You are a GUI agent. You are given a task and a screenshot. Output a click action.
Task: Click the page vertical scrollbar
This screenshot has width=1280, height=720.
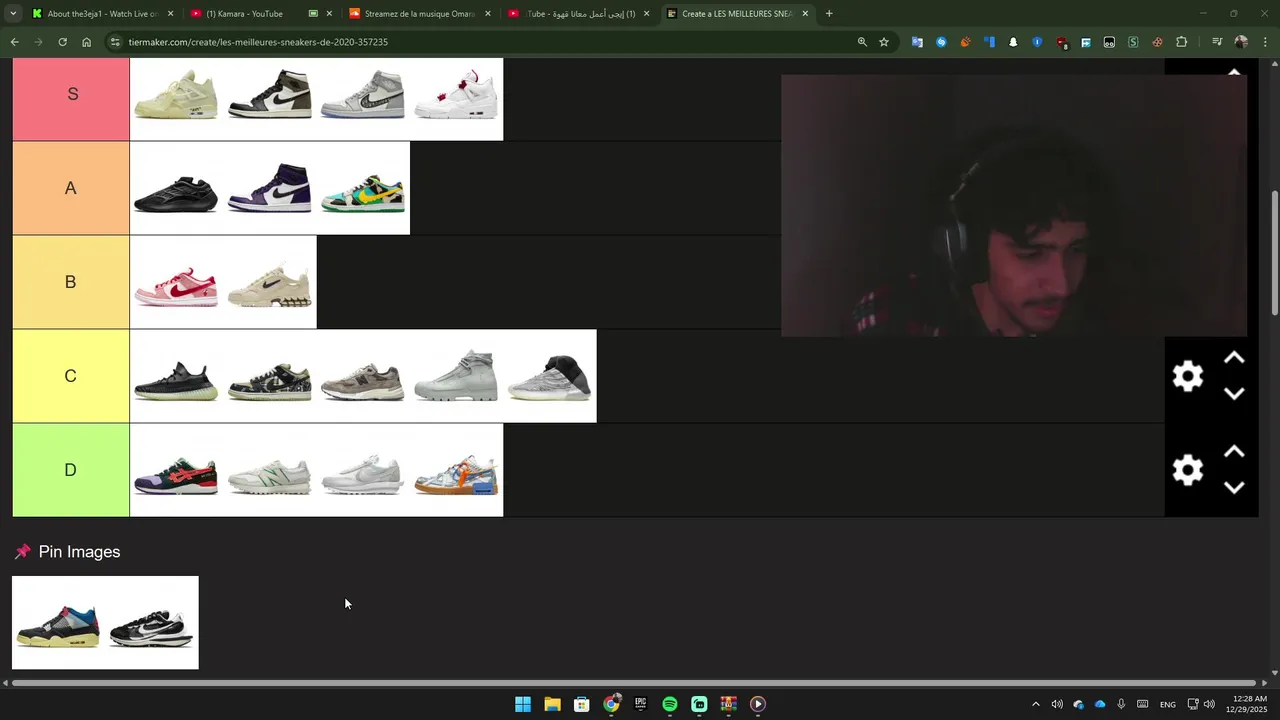coord(1274,255)
